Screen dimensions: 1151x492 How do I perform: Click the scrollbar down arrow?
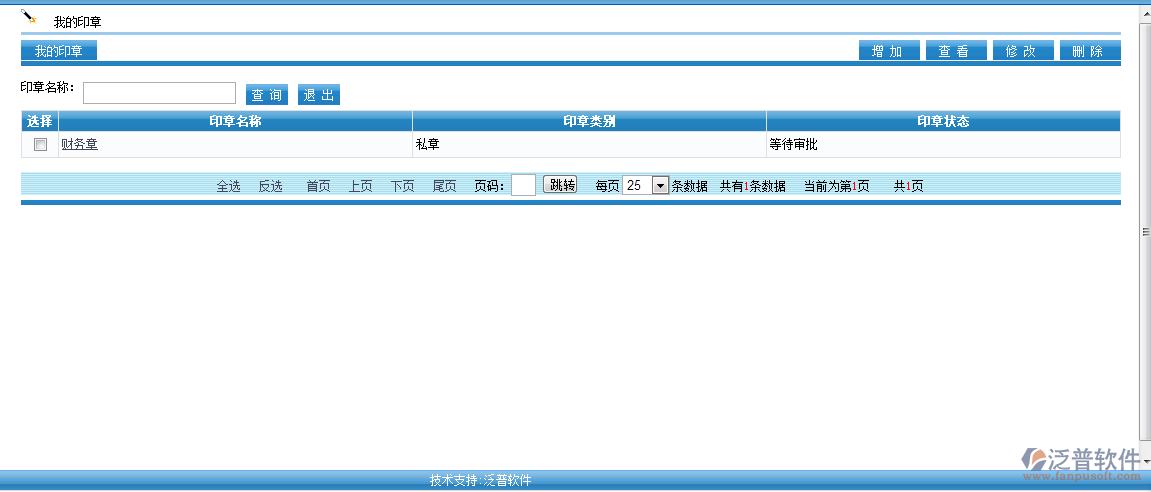click(1145, 461)
